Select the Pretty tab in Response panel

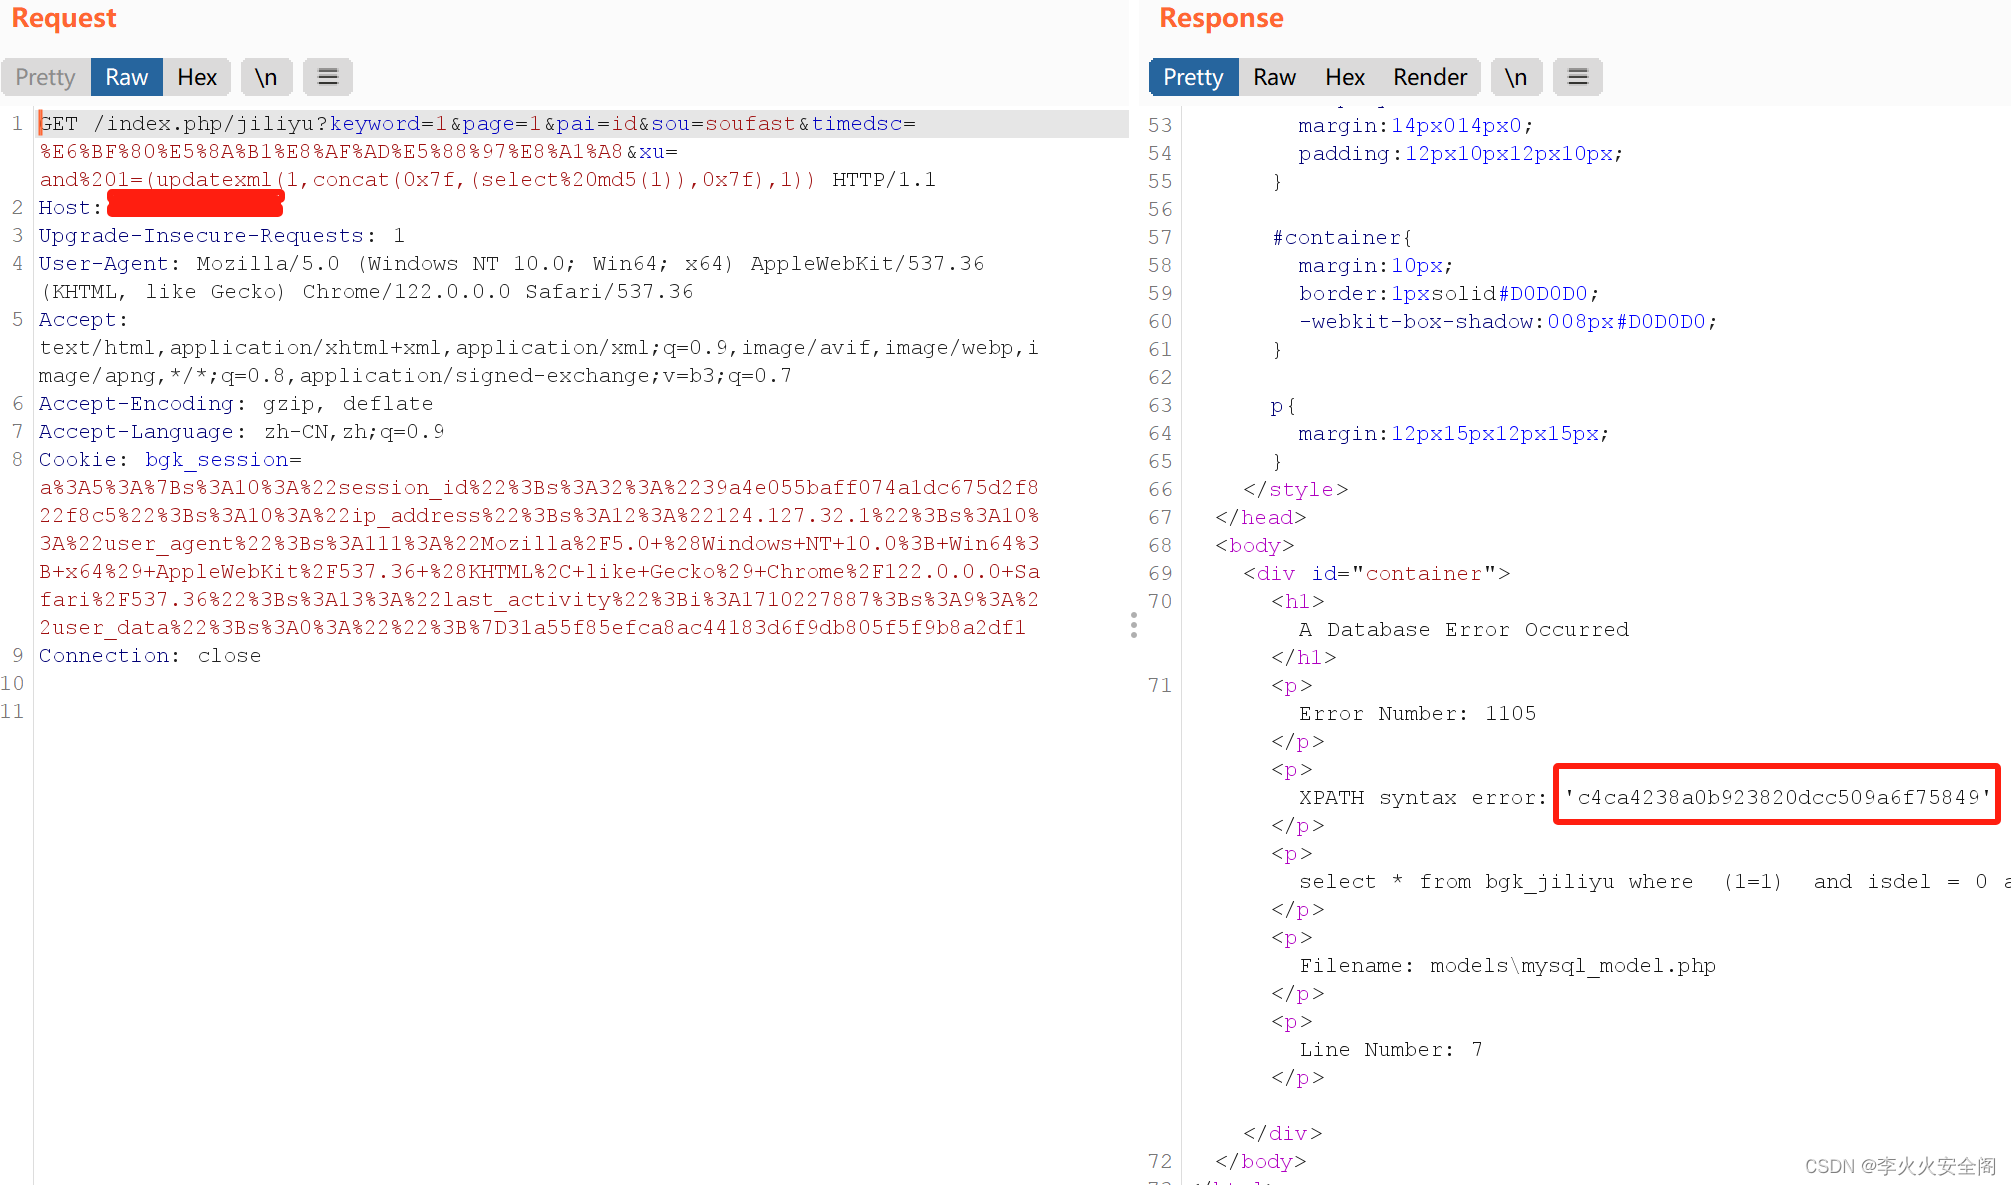pyautogui.click(x=1194, y=77)
